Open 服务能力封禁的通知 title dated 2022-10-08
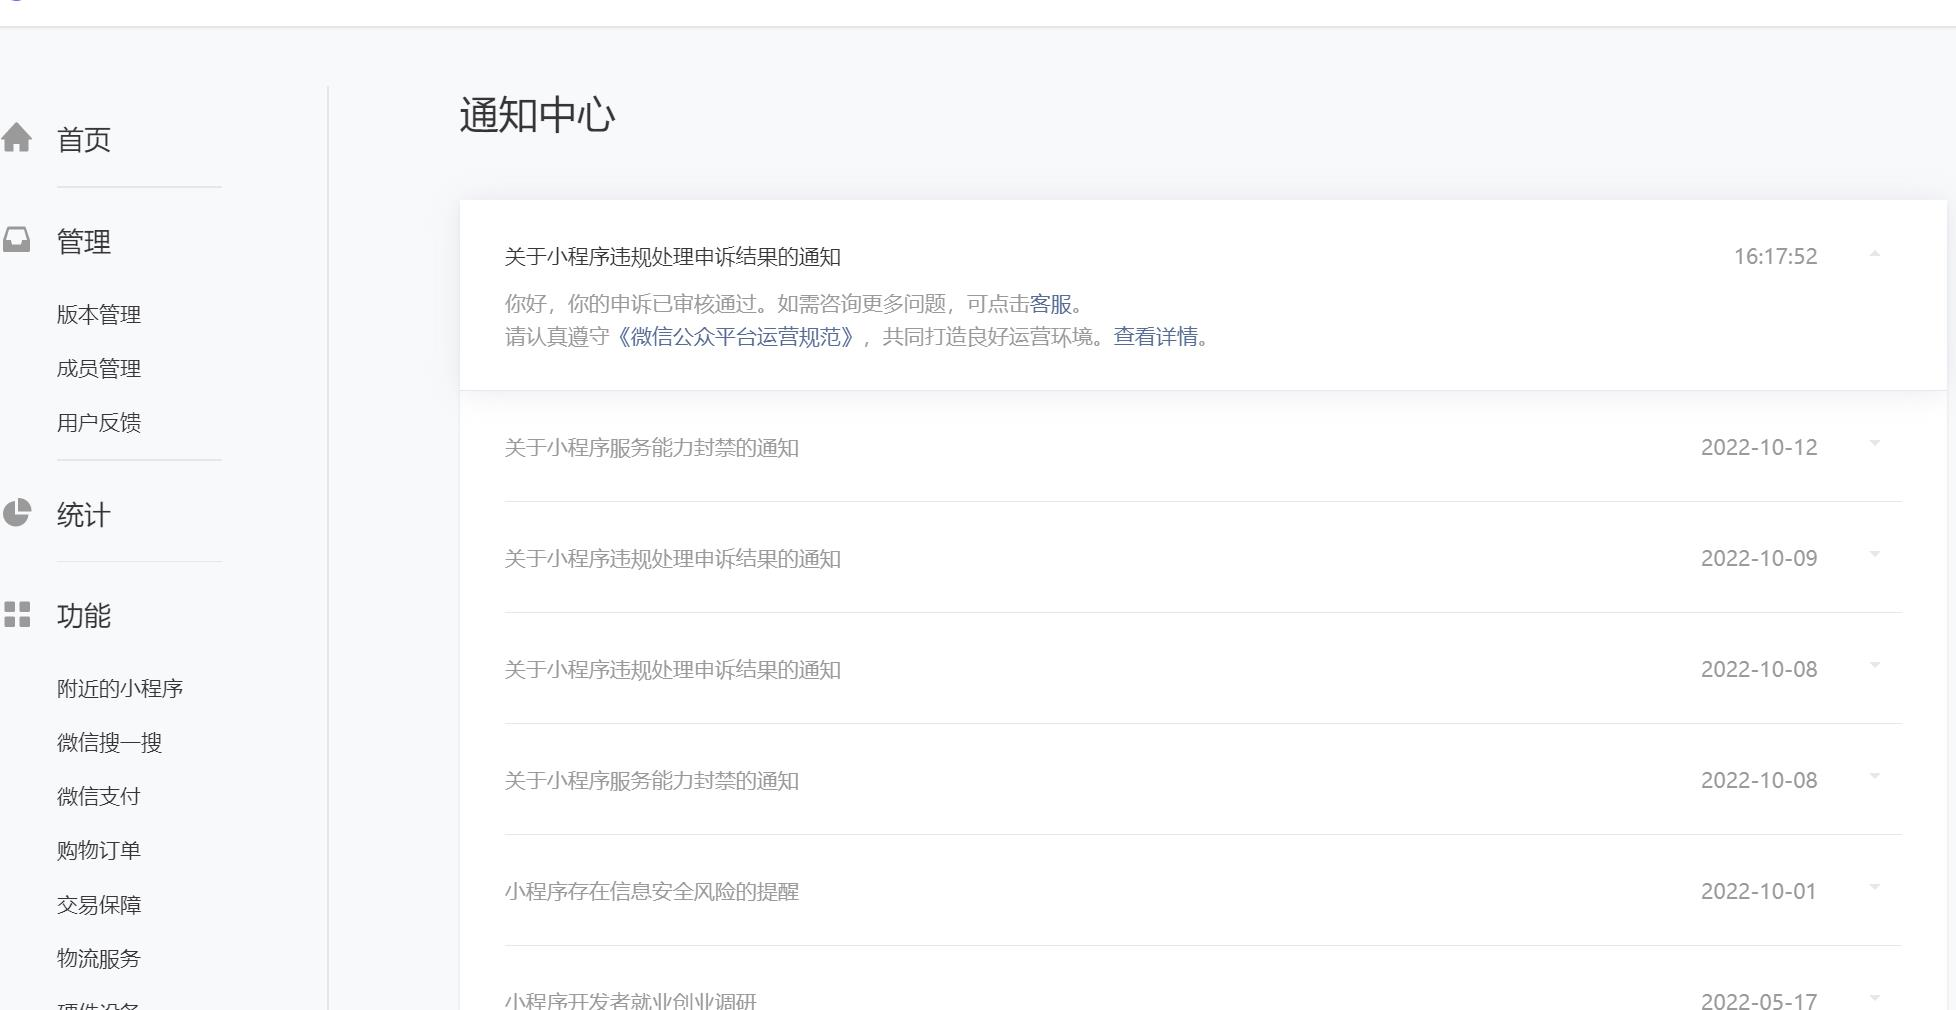 (651, 781)
